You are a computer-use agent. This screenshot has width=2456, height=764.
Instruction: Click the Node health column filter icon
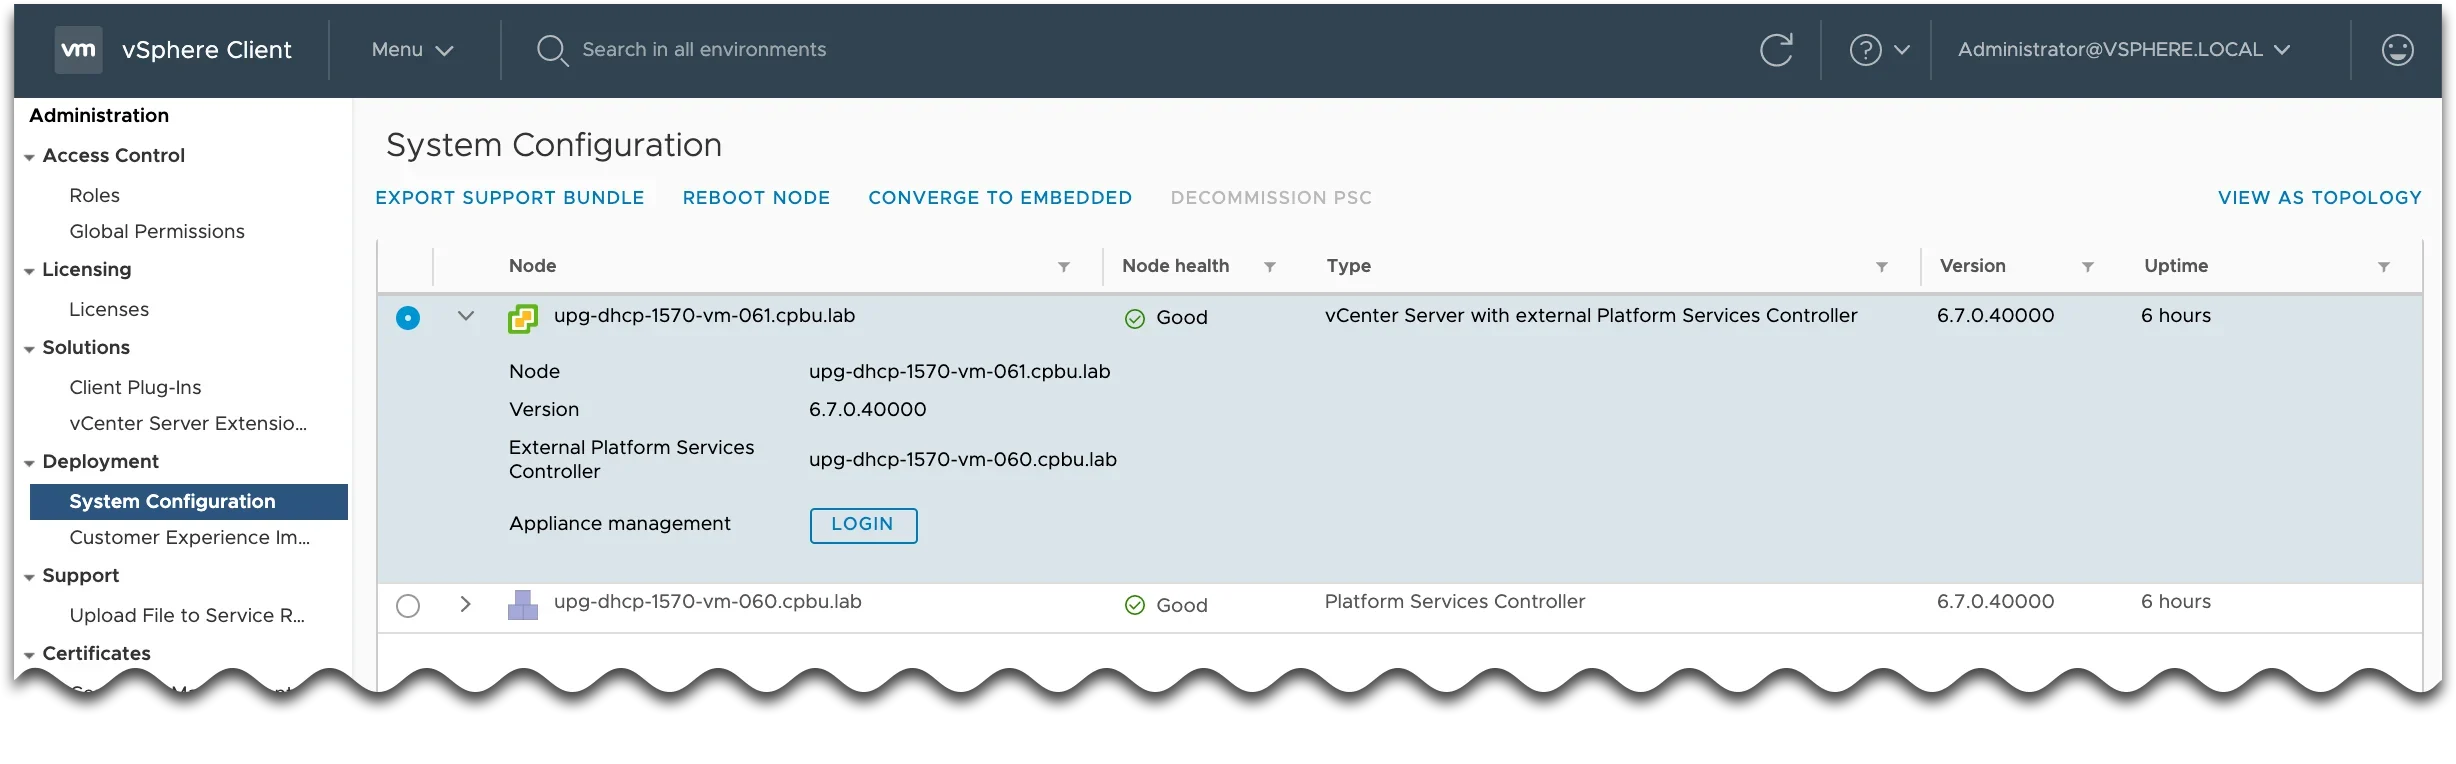click(1270, 267)
